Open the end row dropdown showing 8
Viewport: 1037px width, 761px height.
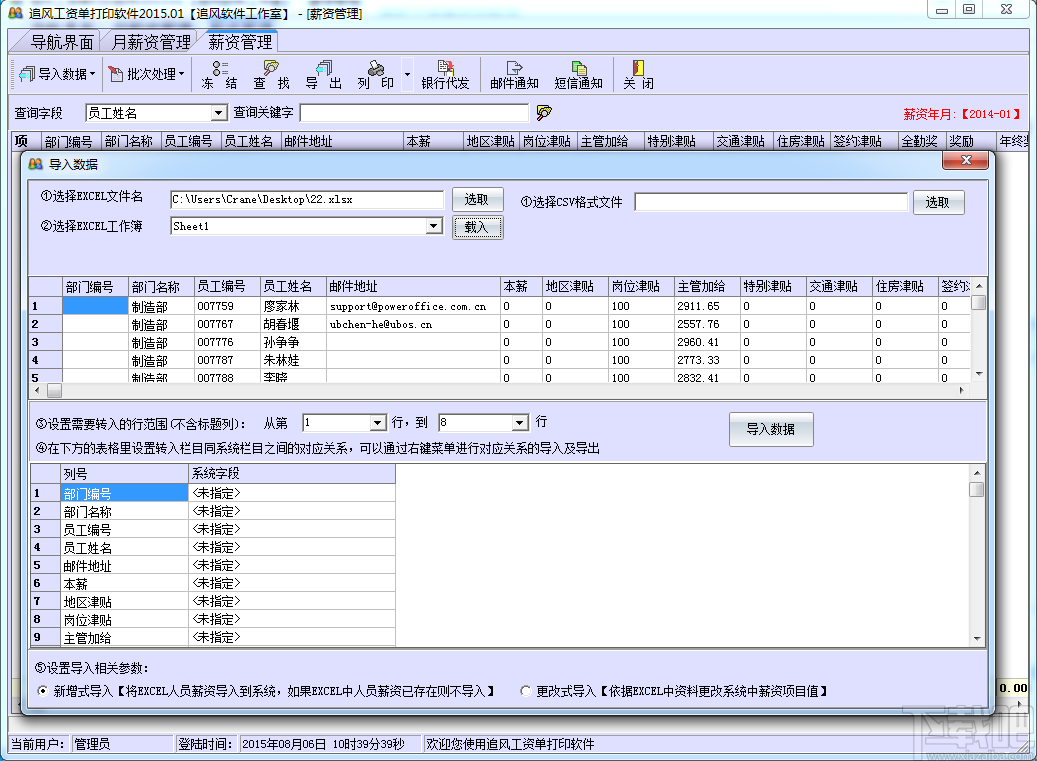(519, 423)
